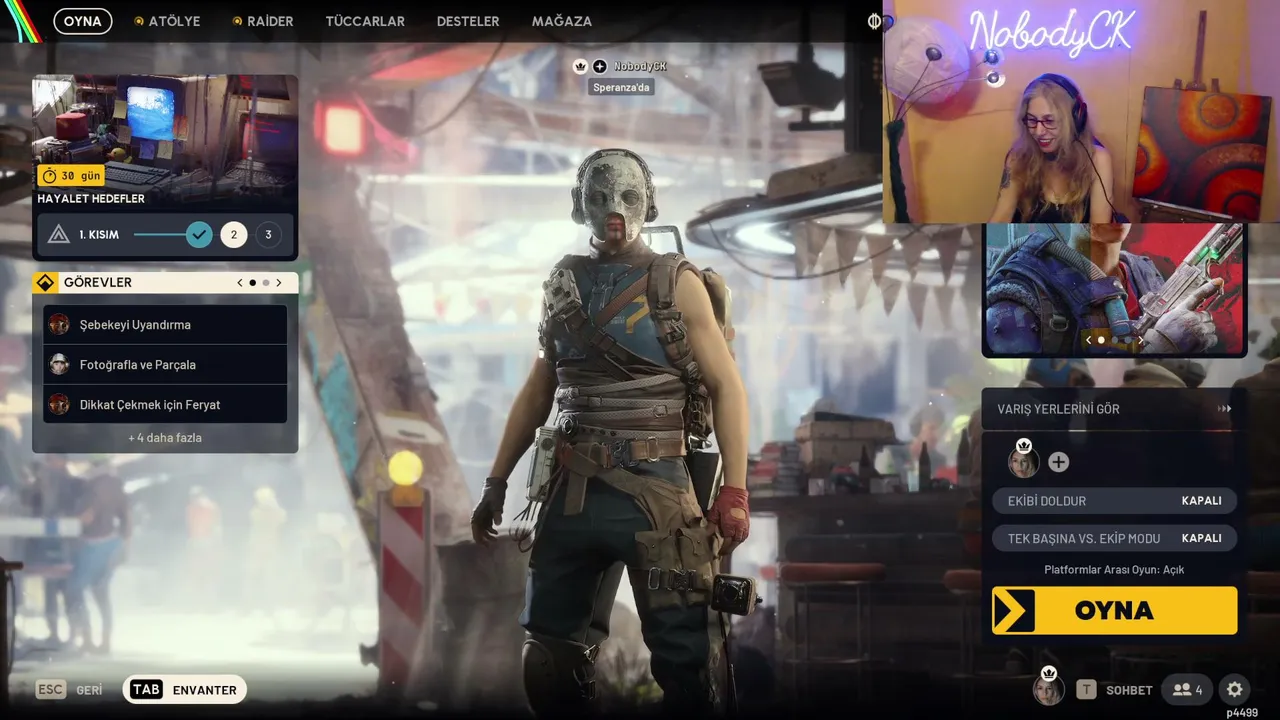Viewport: 1280px width, 720px height.
Task: Click the player avatar beside SOHBET
Action: [1048, 690]
